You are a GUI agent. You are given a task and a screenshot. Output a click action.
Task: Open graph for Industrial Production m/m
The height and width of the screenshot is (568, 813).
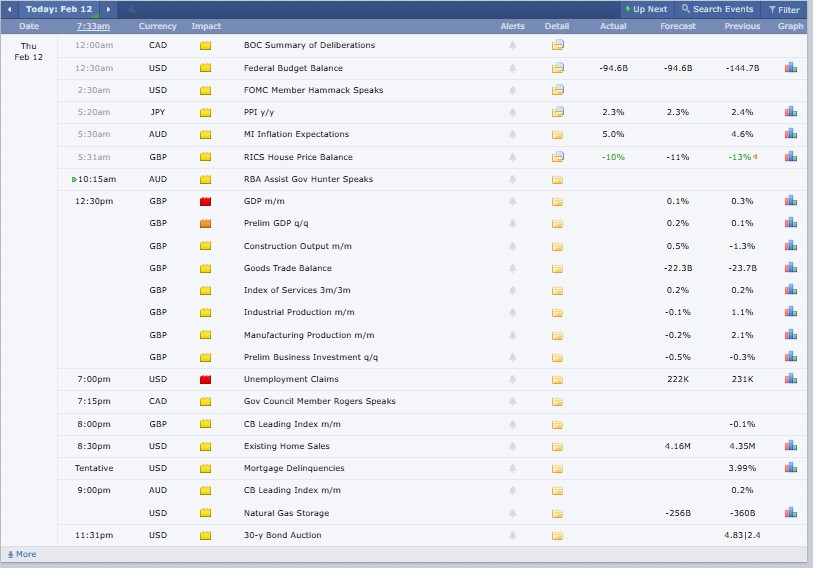point(791,312)
